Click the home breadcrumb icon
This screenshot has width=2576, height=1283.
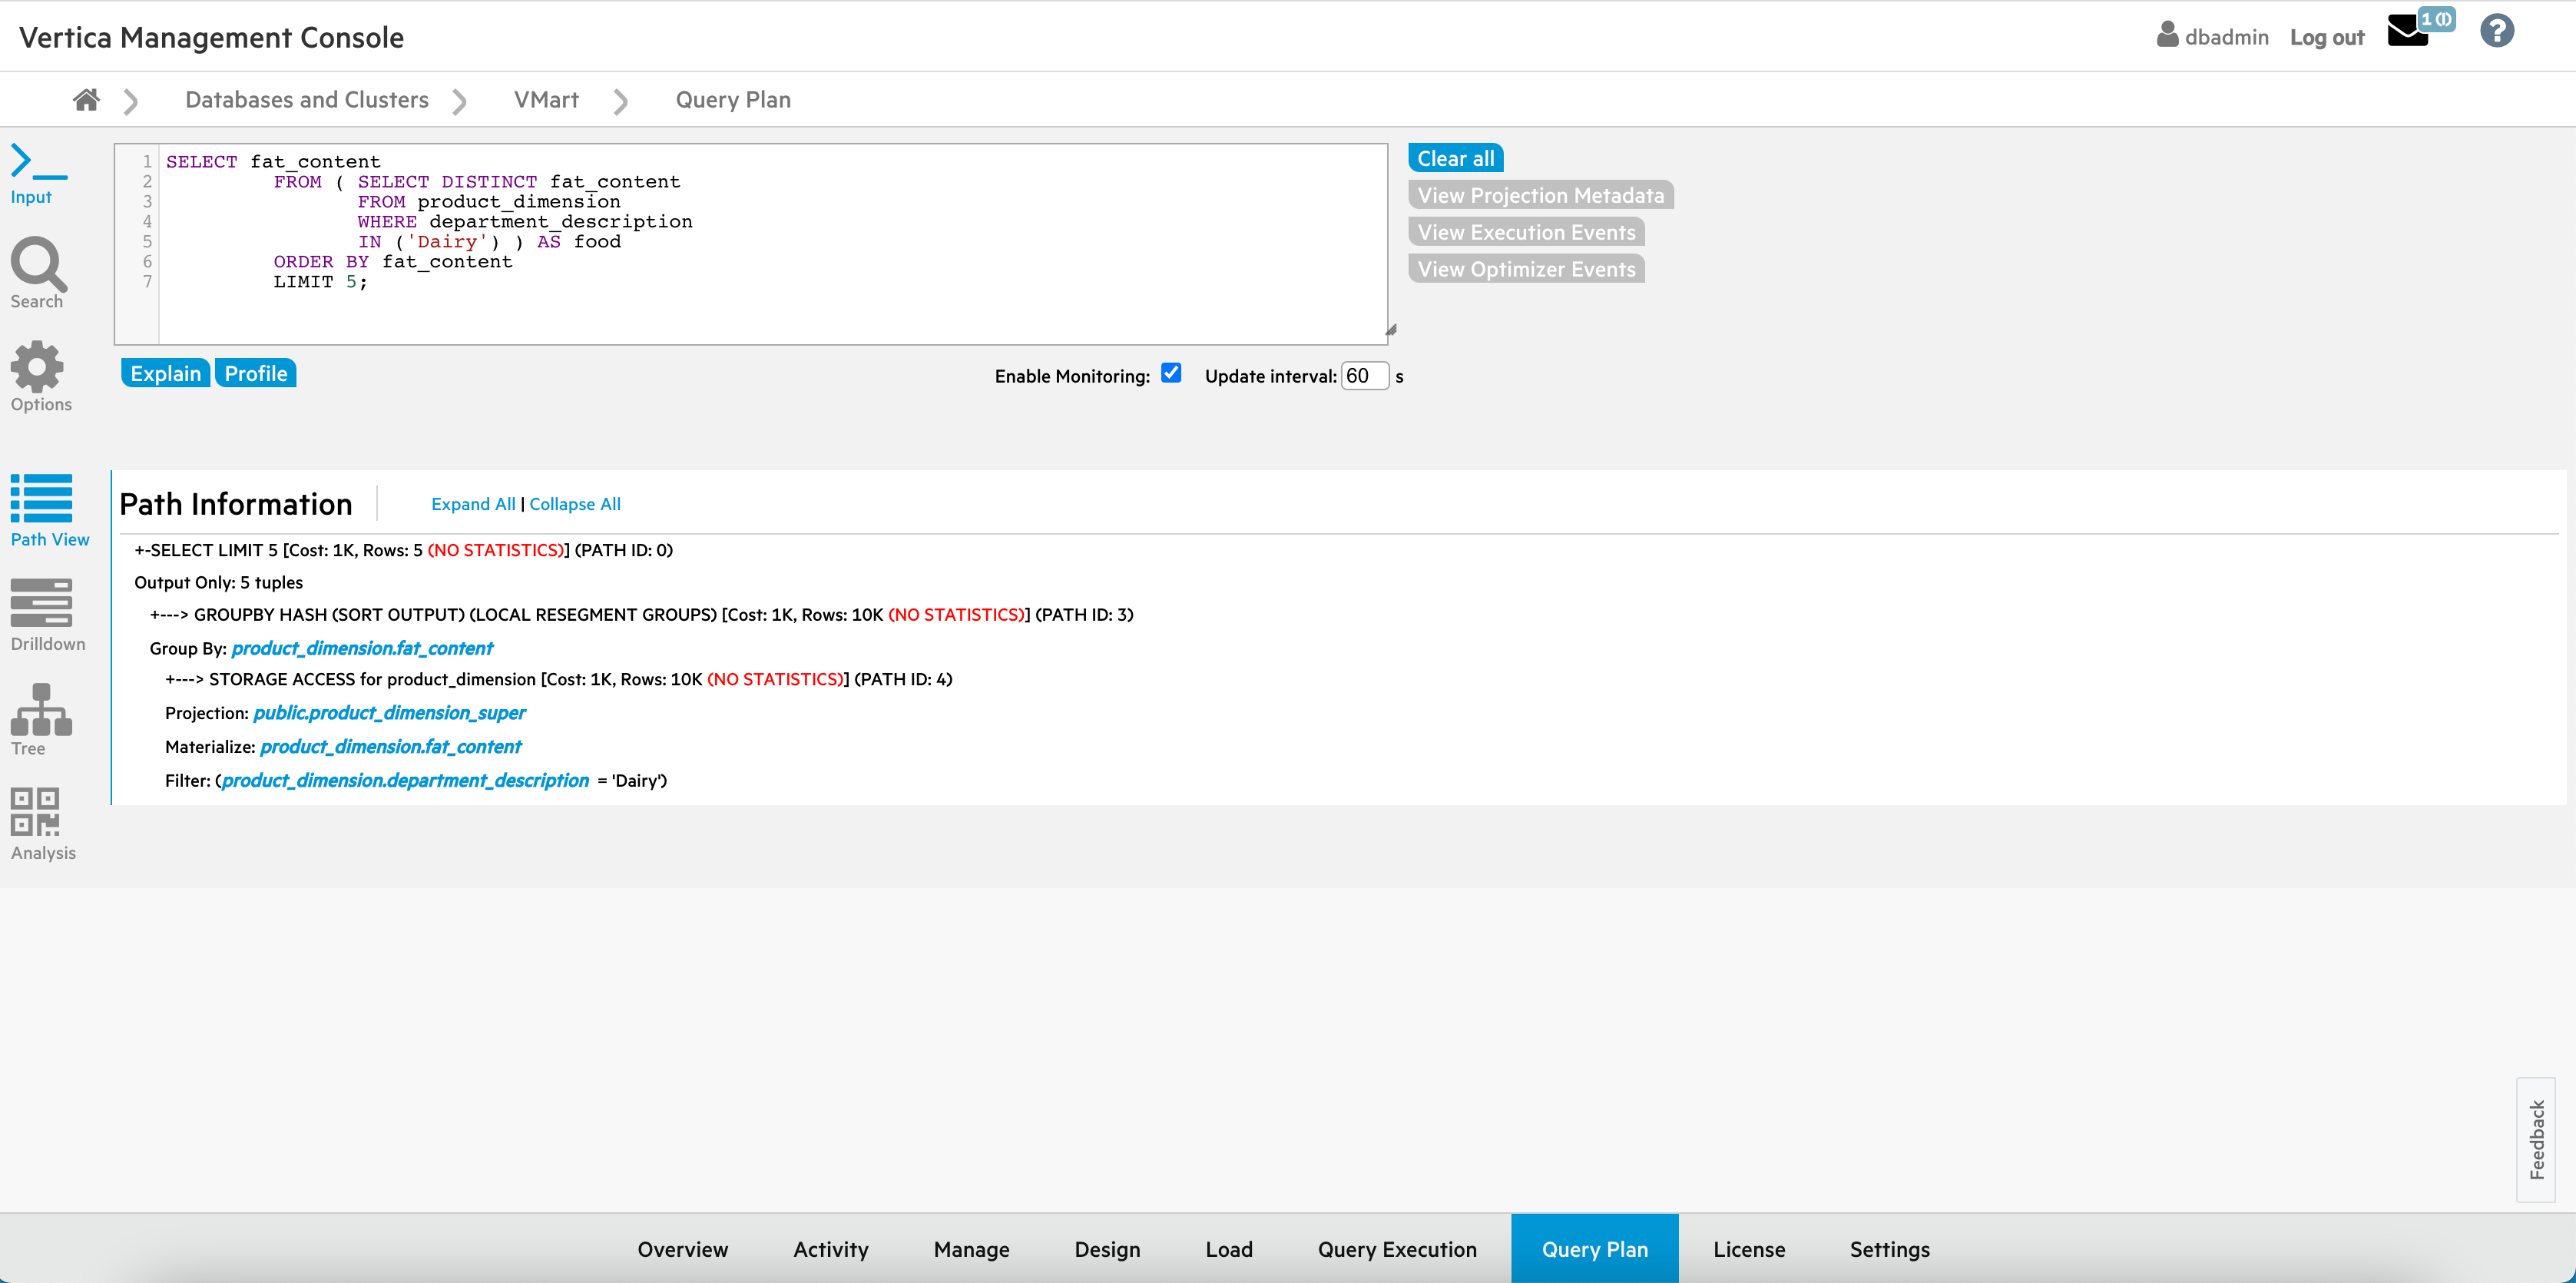86,100
